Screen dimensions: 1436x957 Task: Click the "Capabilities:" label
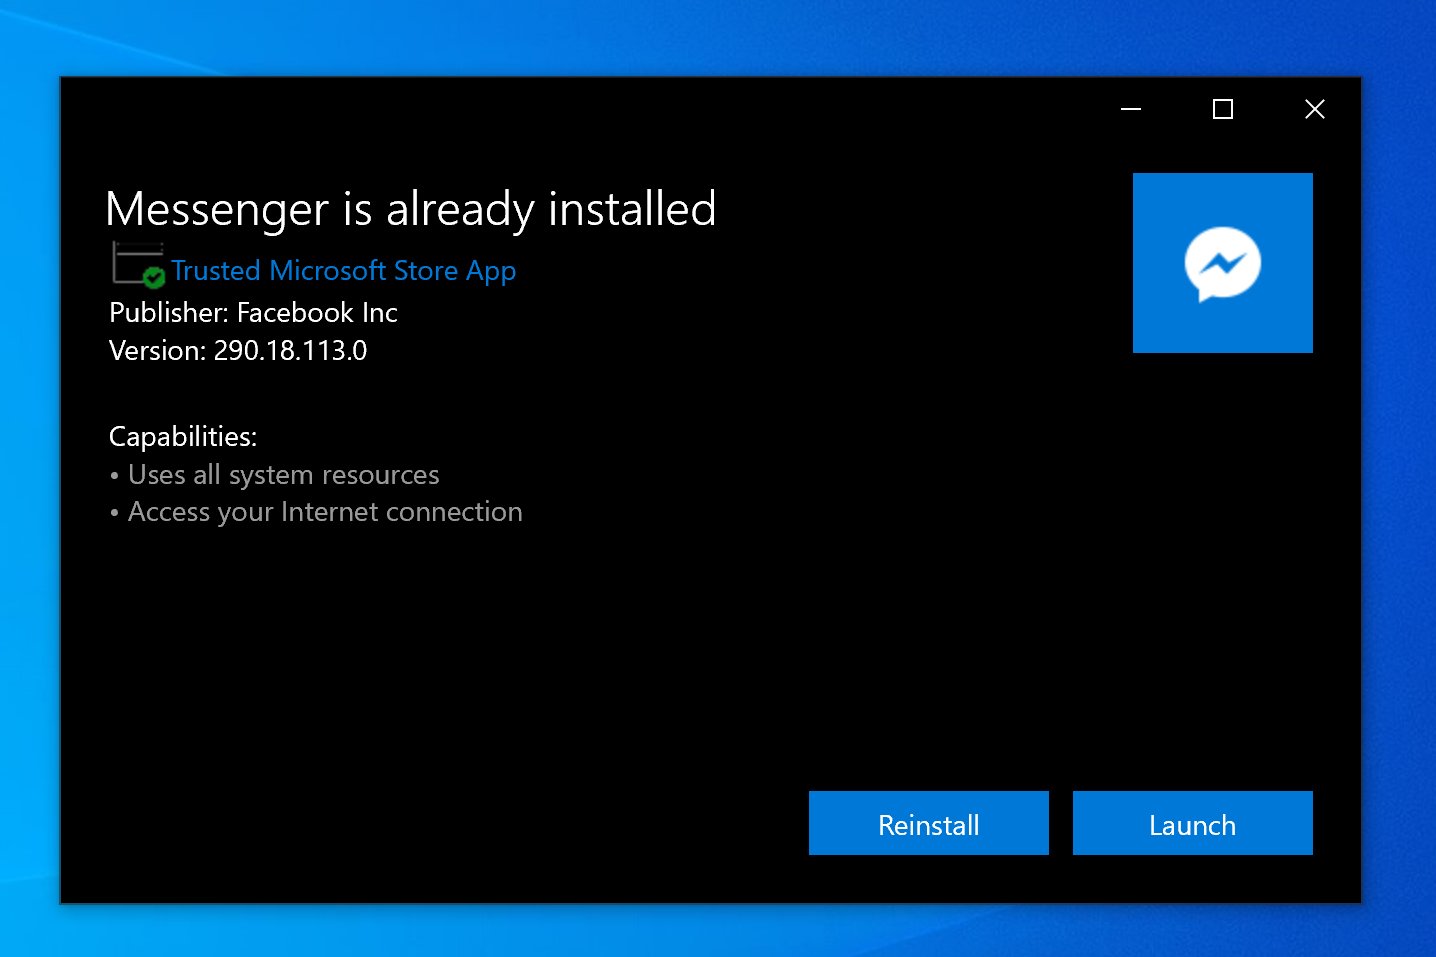pos(183,437)
